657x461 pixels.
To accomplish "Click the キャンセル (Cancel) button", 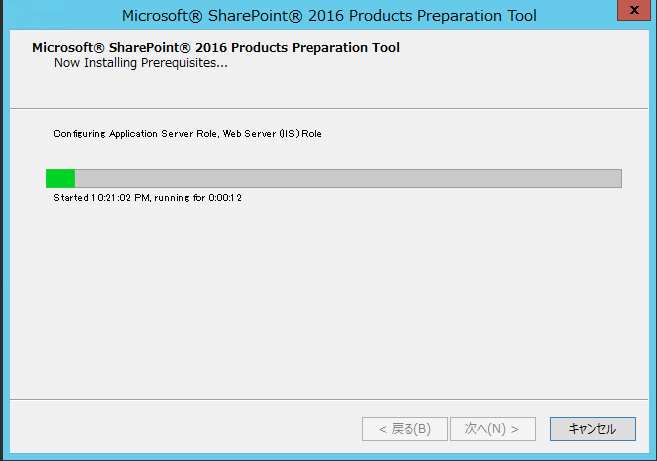I will click(x=592, y=429).
